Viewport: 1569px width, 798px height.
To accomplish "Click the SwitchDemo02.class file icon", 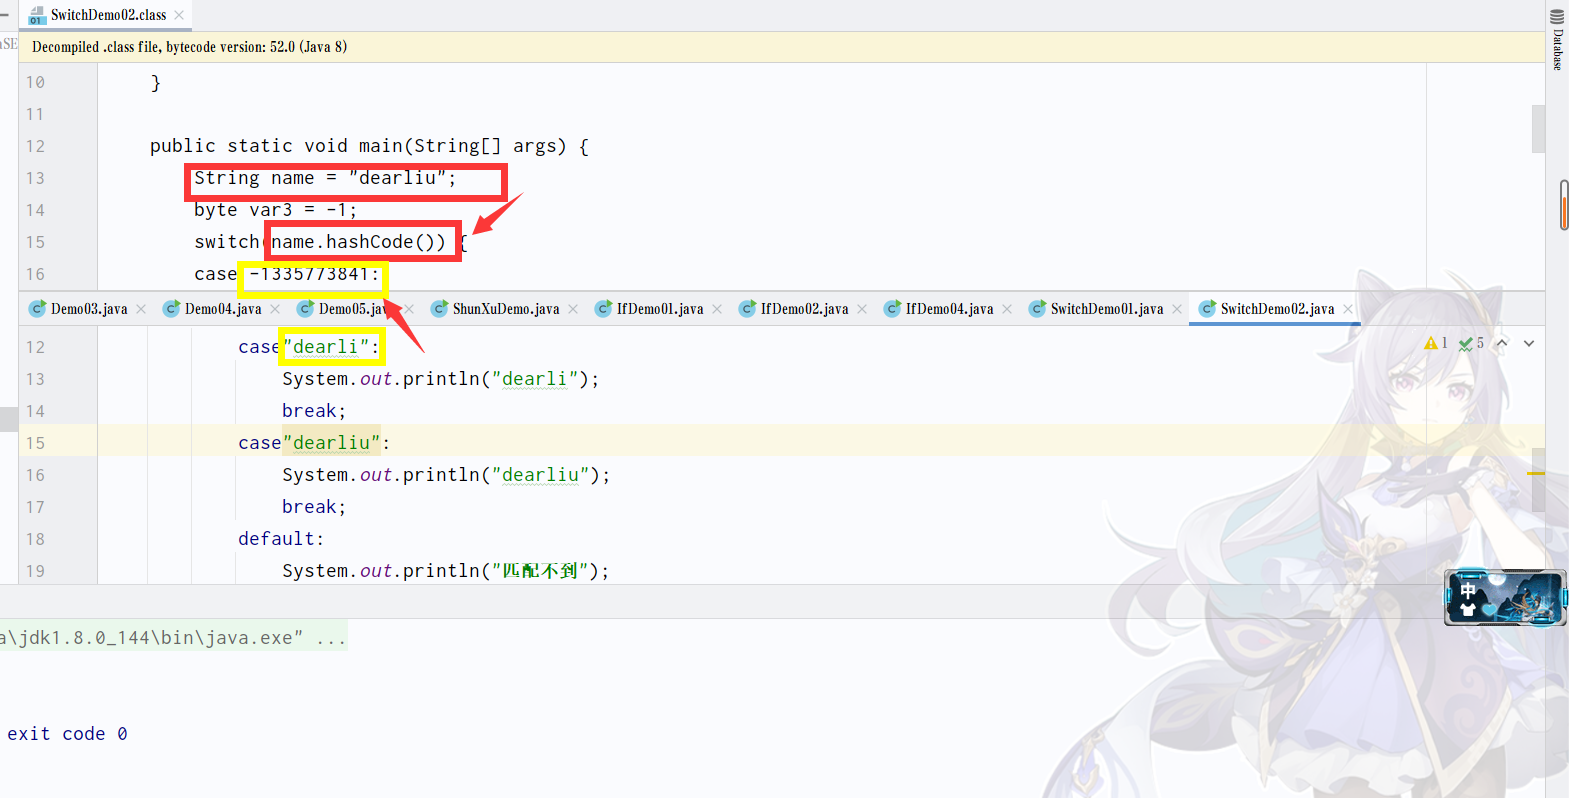I will coord(37,15).
